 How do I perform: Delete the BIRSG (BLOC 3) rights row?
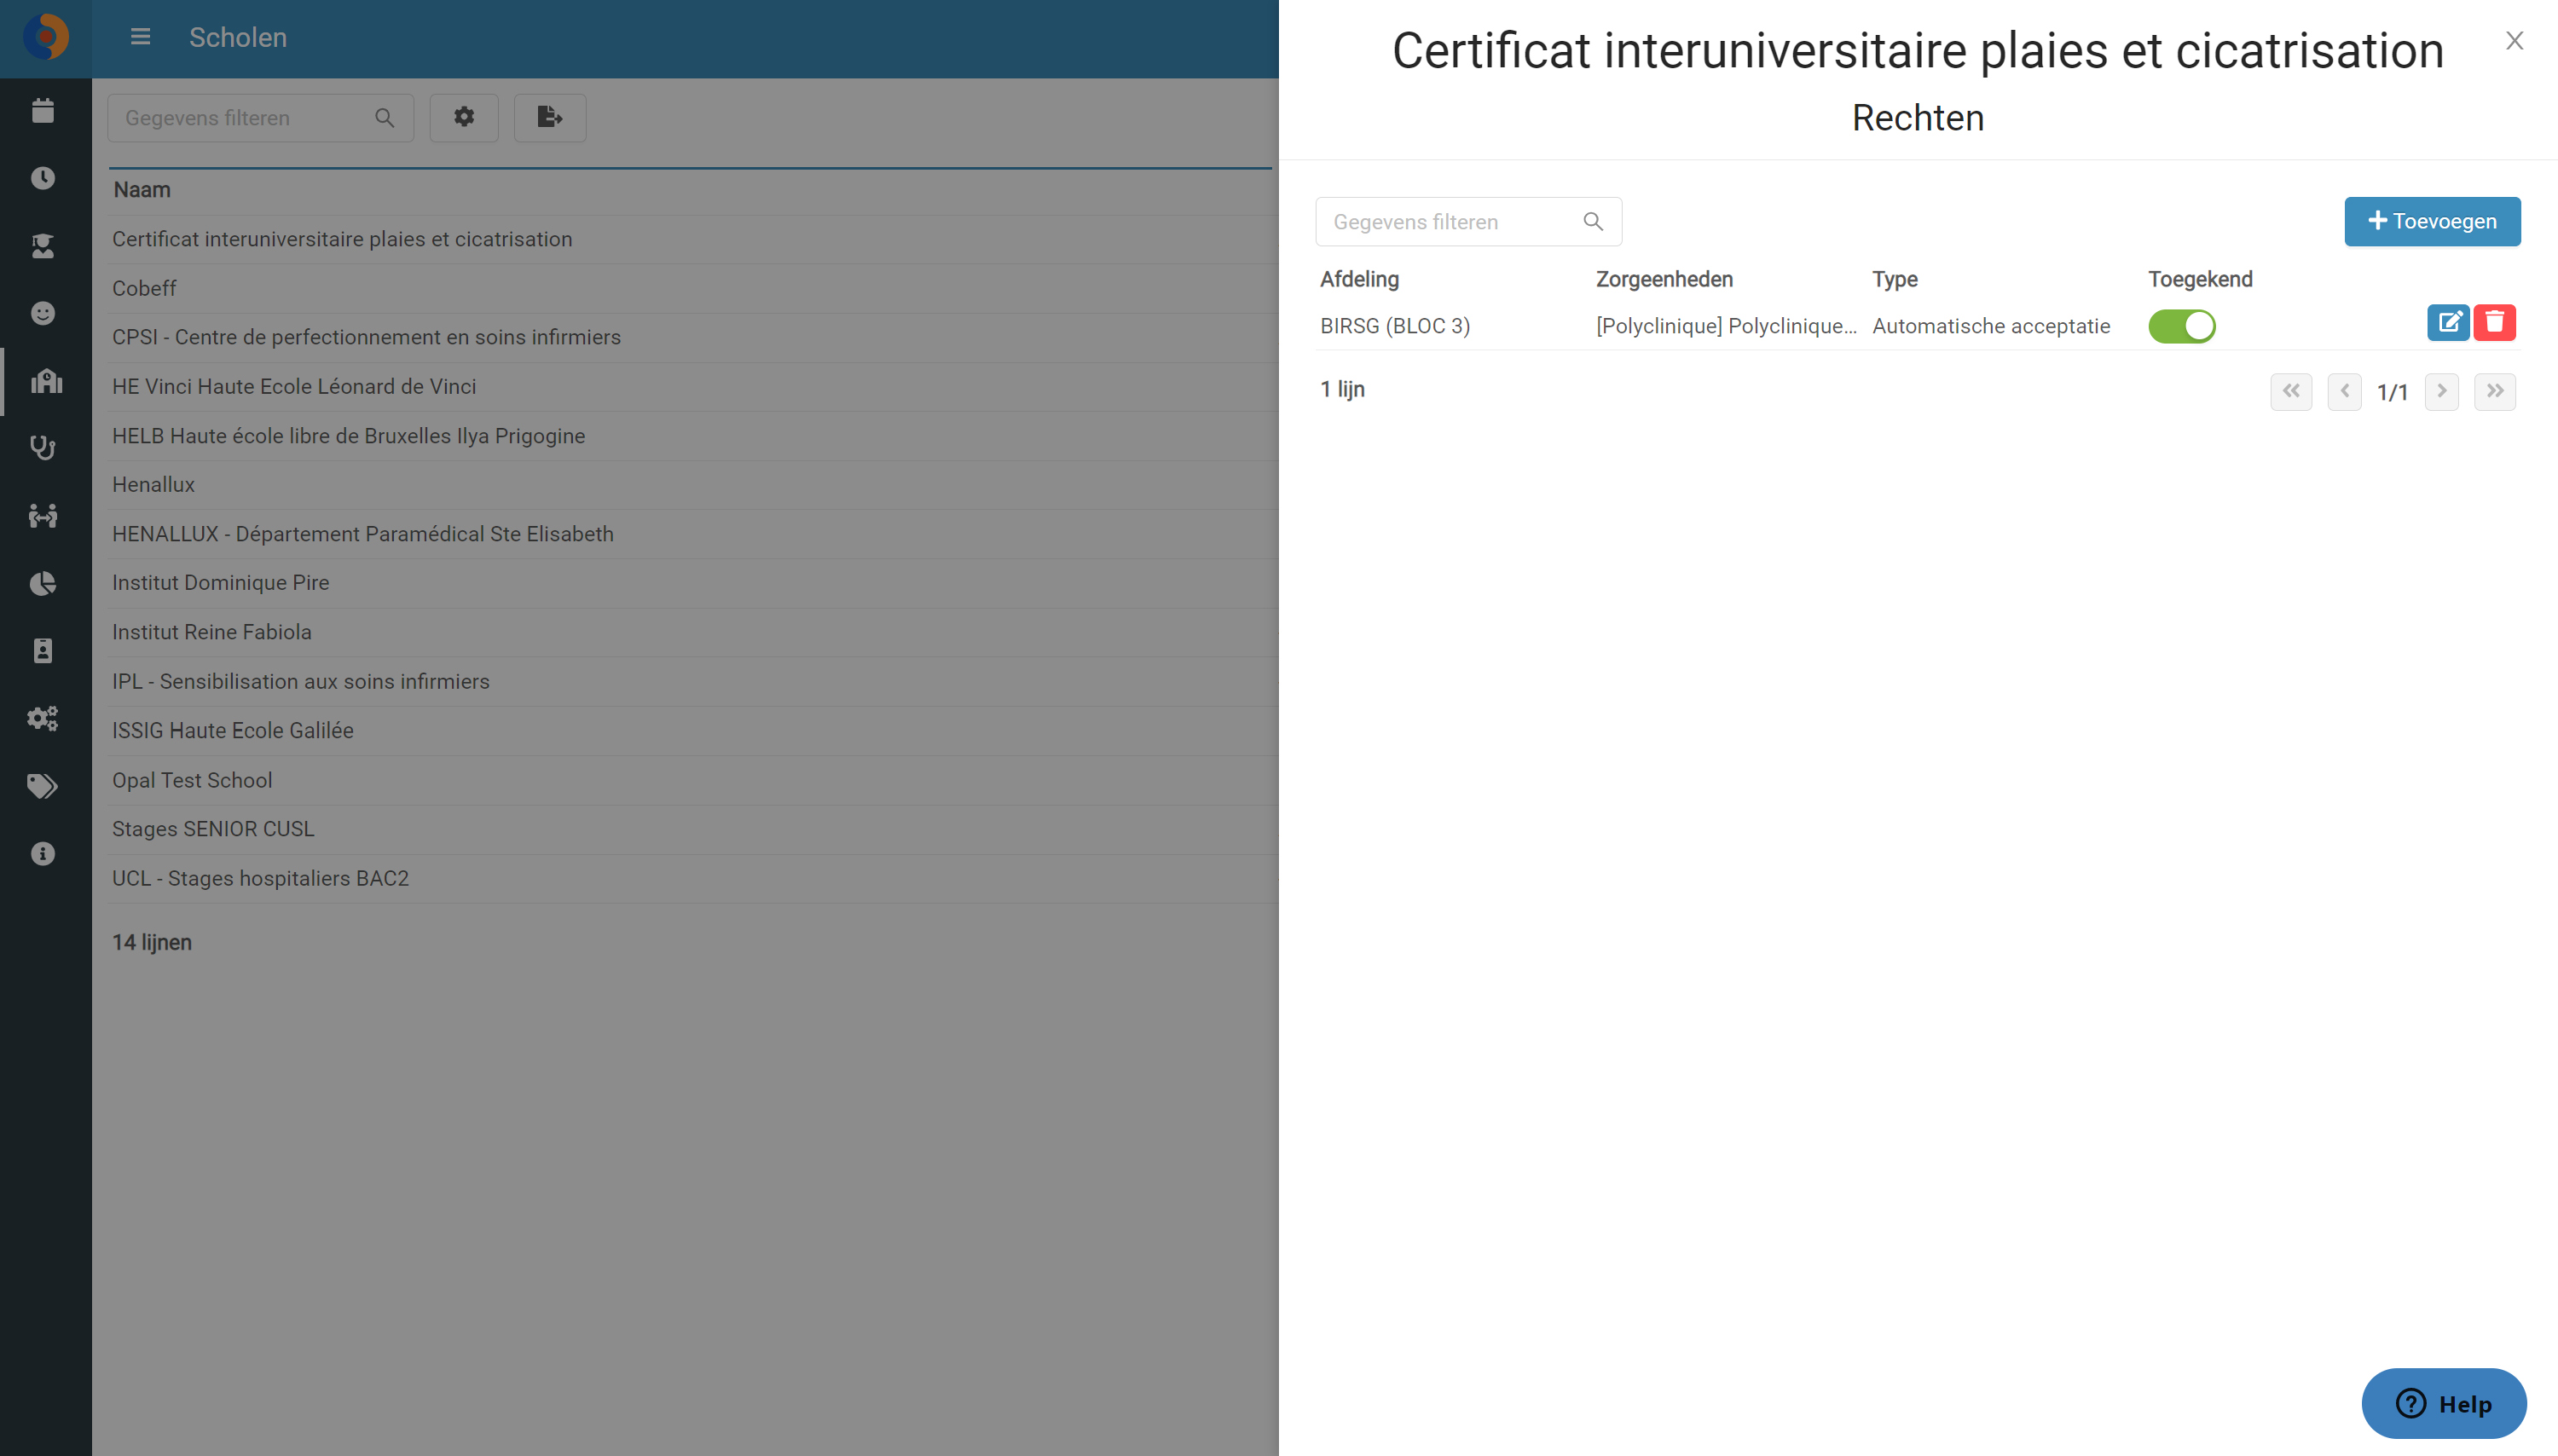coord(2494,323)
